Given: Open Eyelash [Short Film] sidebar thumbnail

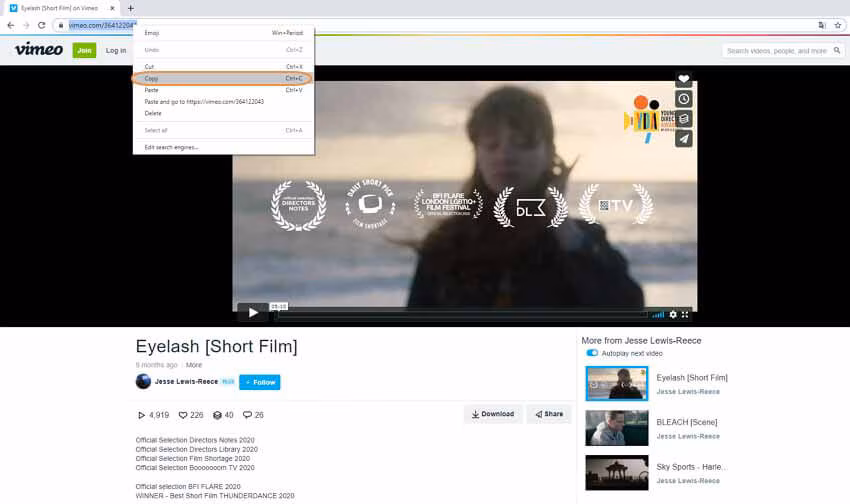Looking at the screenshot, I should click(x=616, y=383).
